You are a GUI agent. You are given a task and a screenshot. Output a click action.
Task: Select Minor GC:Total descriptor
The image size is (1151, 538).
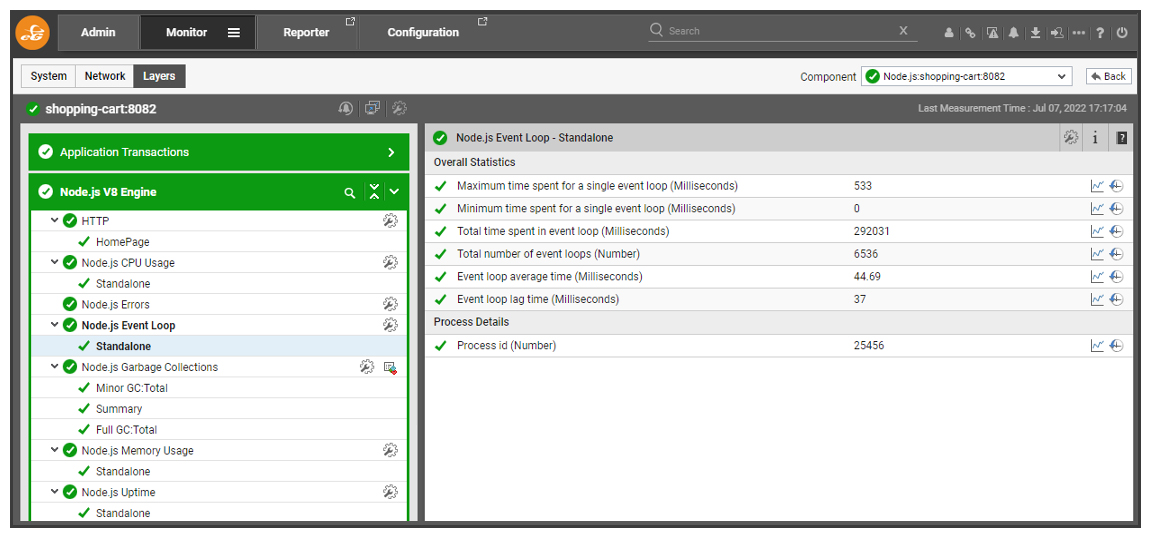[x=132, y=388]
